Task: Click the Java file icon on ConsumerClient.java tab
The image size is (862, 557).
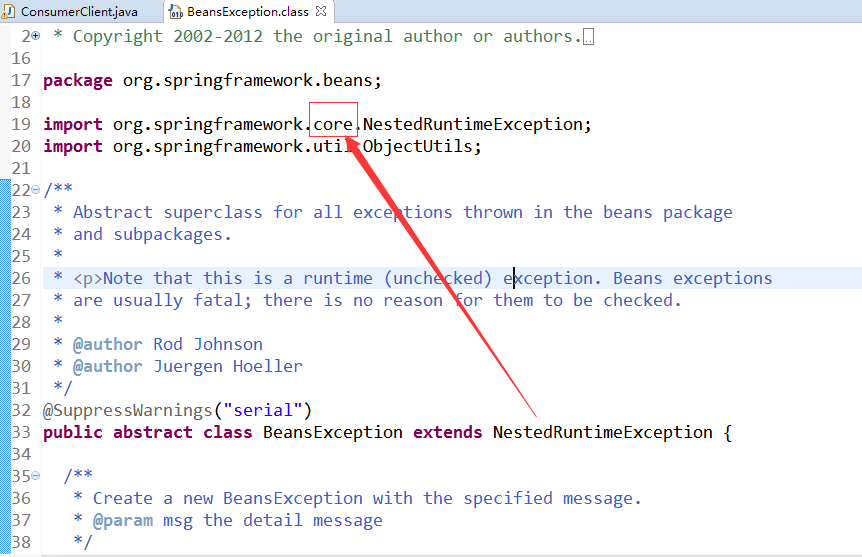Action: (x=9, y=12)
